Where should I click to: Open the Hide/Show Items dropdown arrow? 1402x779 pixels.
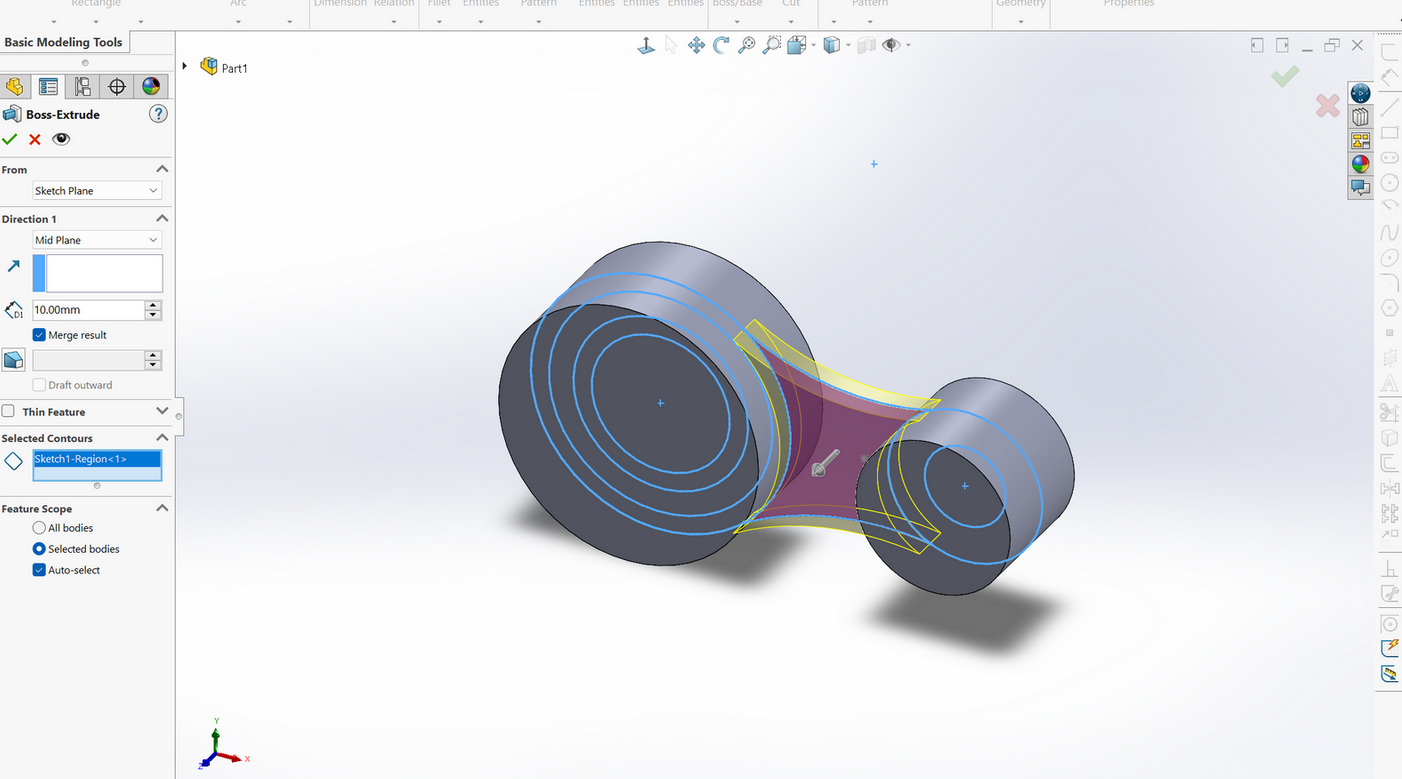pos(908,45)
